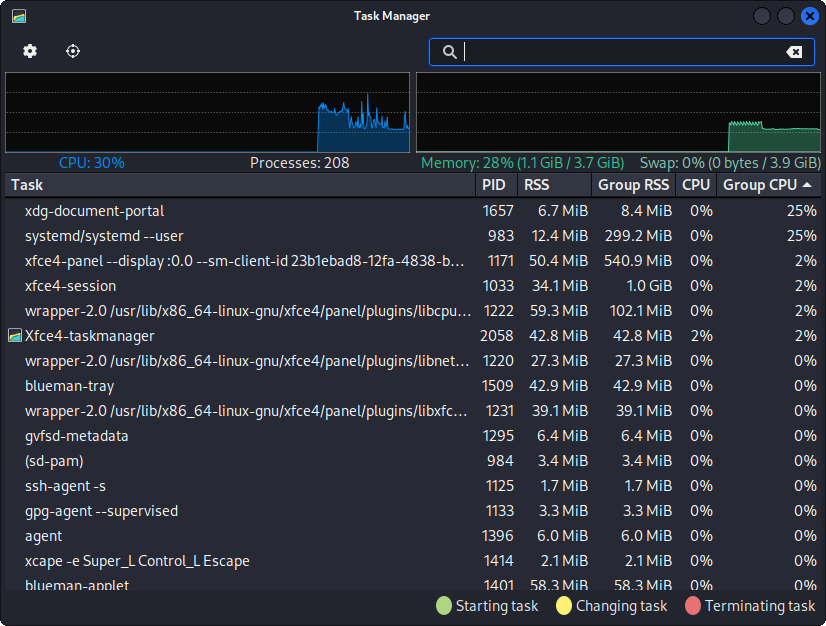The height and width of the screenshot is (626, 826).
Task: Click the Swap: 0% label
Action: 730,163
